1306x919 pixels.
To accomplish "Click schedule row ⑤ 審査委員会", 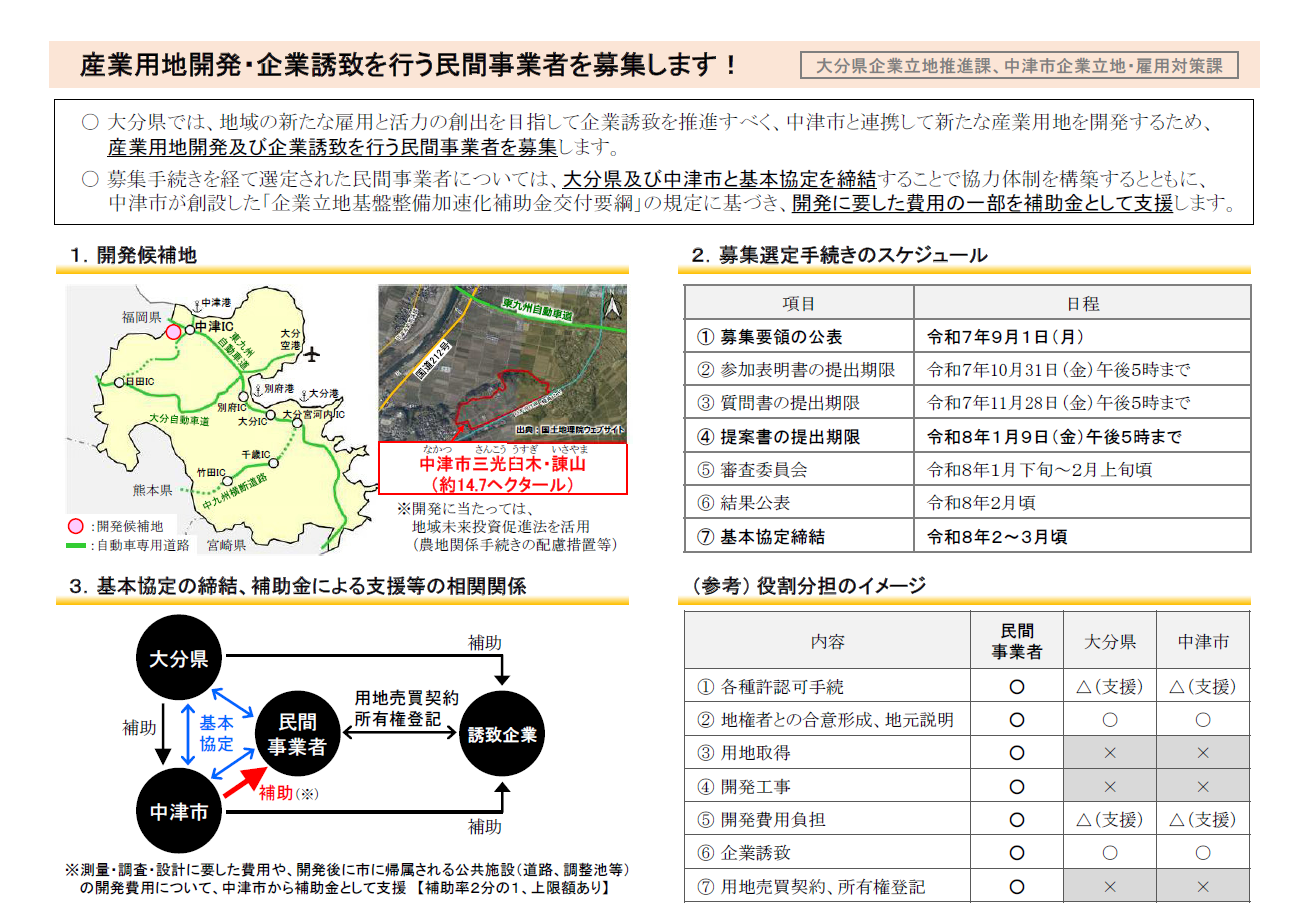I will point(799,469).
